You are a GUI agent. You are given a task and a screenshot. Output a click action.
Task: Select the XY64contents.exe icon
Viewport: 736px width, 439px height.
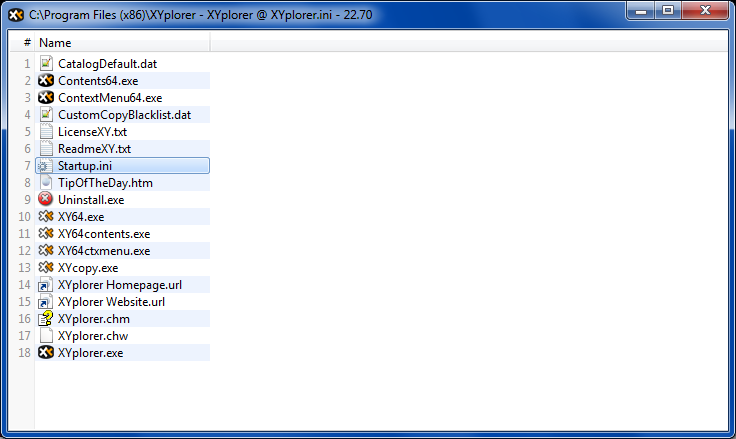(46, 233)
